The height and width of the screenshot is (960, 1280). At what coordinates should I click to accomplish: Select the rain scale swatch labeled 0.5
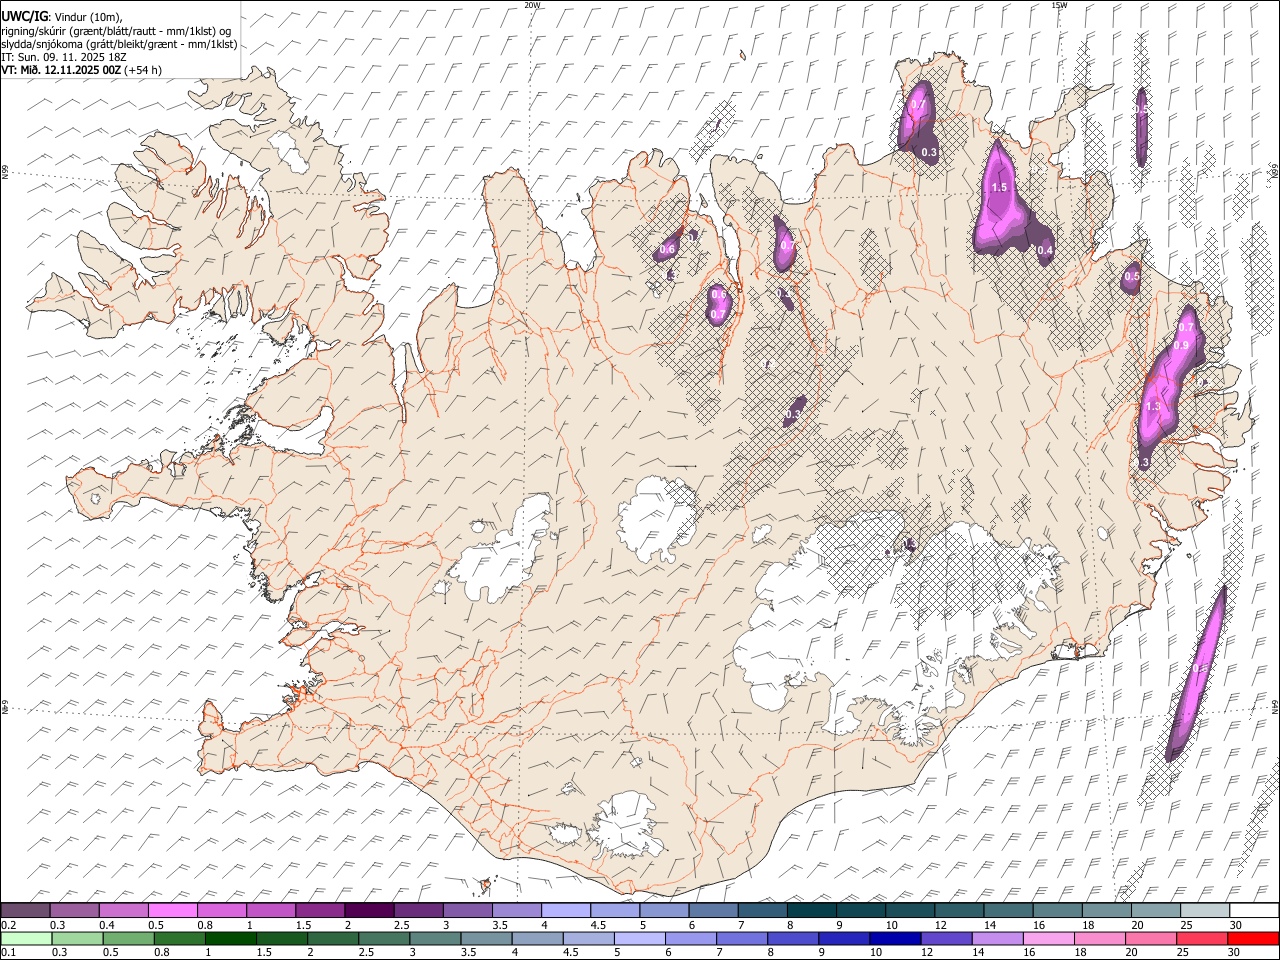pos(129,939)
